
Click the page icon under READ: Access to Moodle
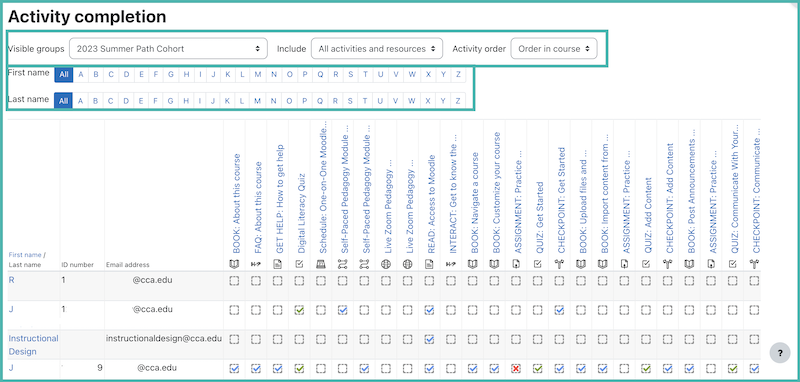pos(430,264)
